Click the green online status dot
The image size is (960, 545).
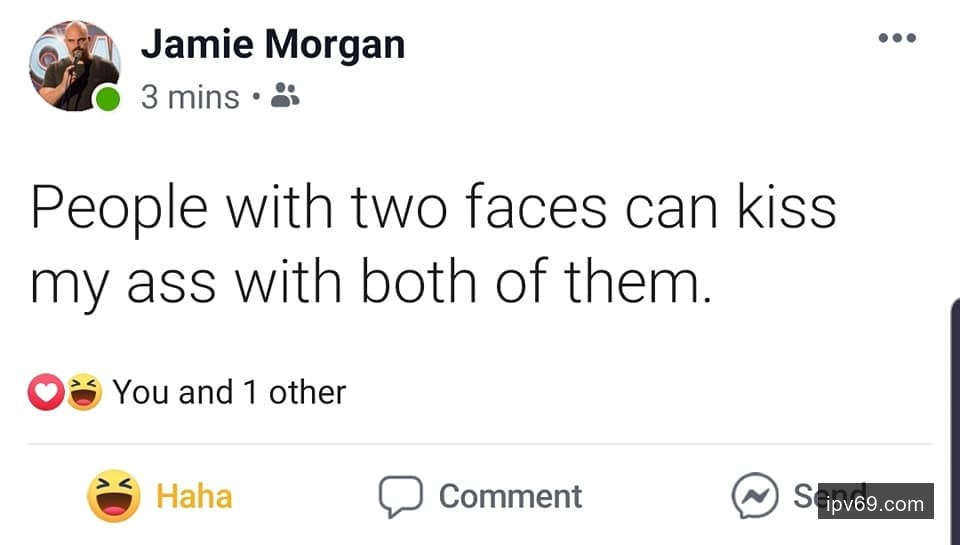(x=108, y=98)
